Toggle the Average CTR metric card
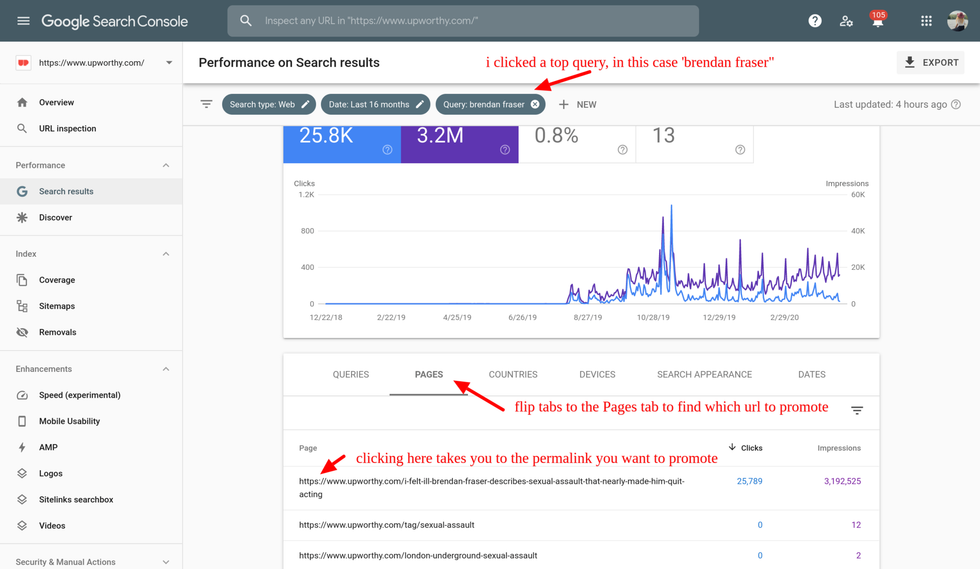Screen dimensions: 980x569 pos(577,139)
